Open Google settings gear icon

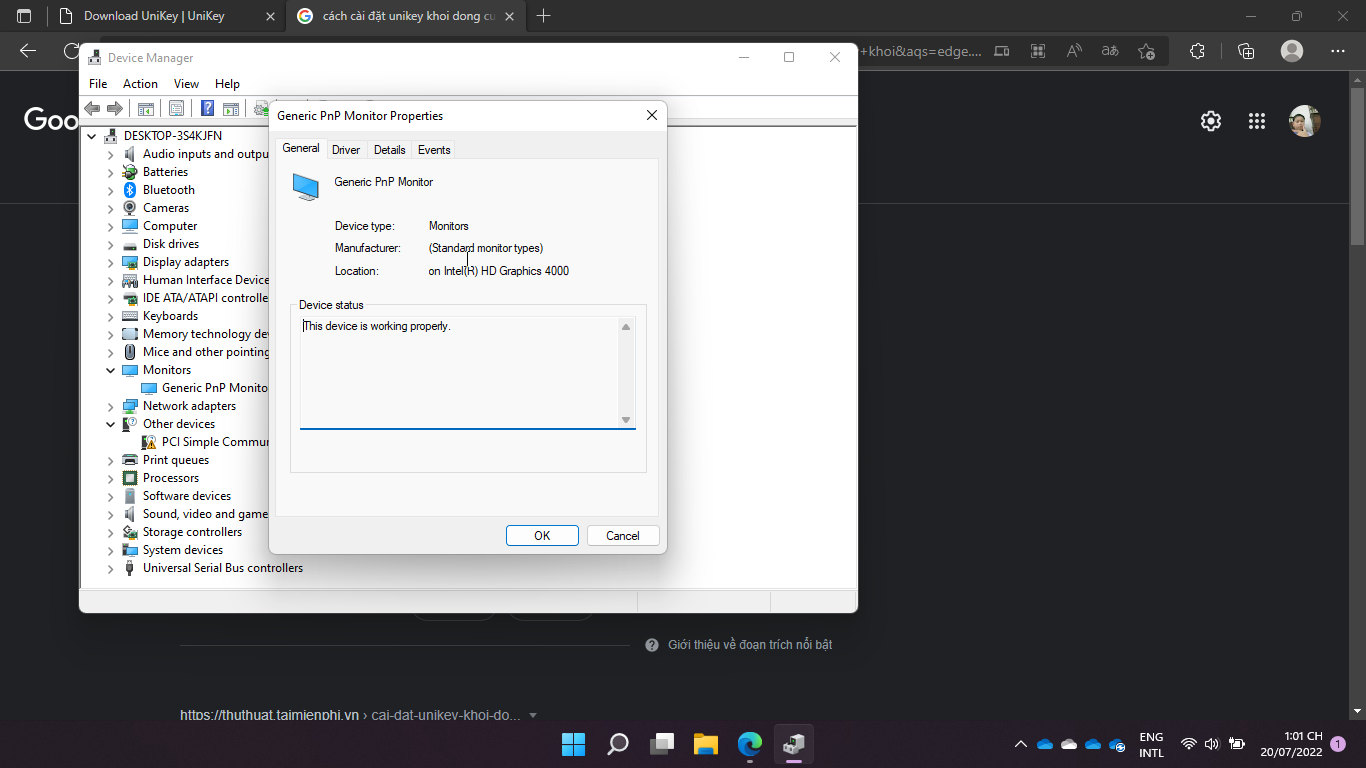click(1211, 121)
